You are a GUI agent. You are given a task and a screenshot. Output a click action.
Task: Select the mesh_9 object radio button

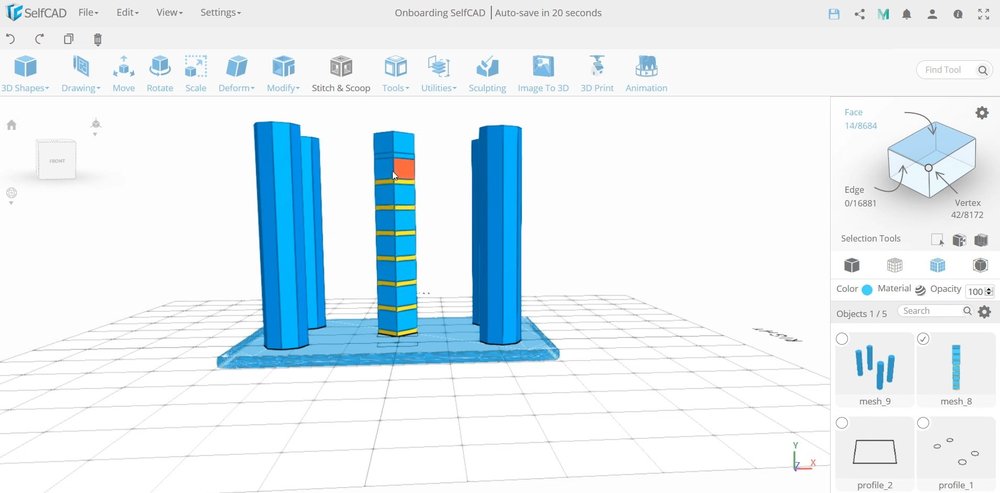(842, 339)
